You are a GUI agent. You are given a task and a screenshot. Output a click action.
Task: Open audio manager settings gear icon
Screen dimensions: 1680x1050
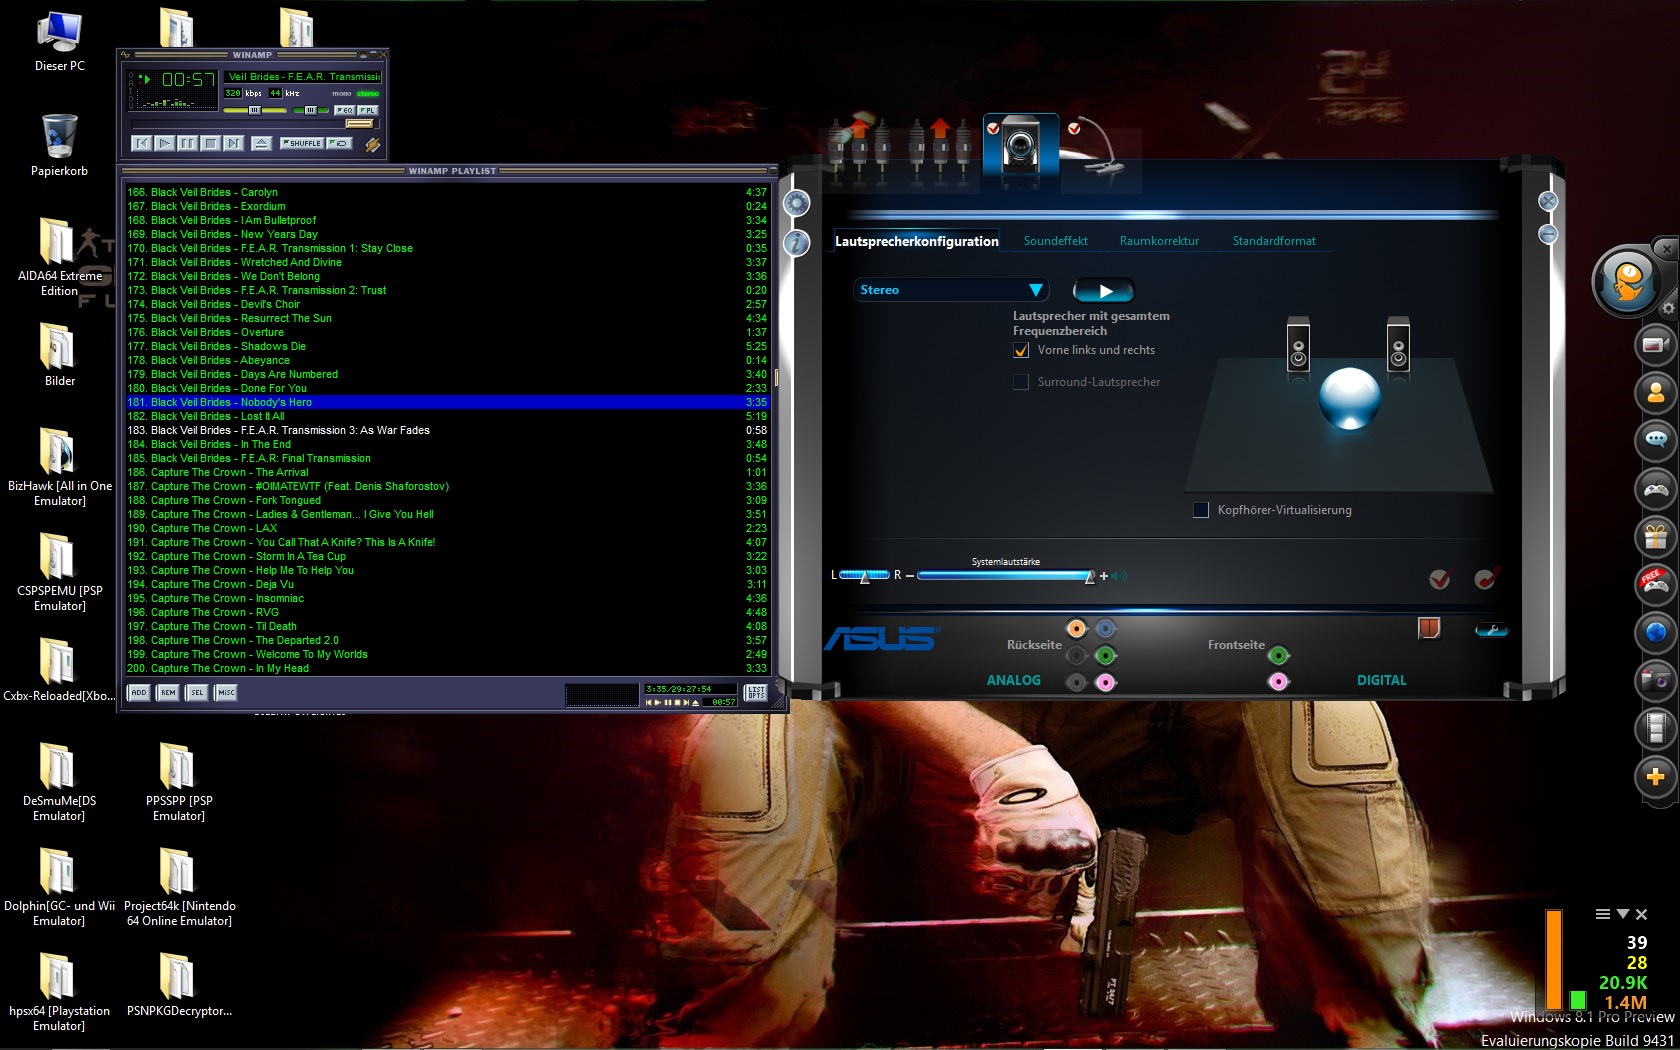[796, 204]
